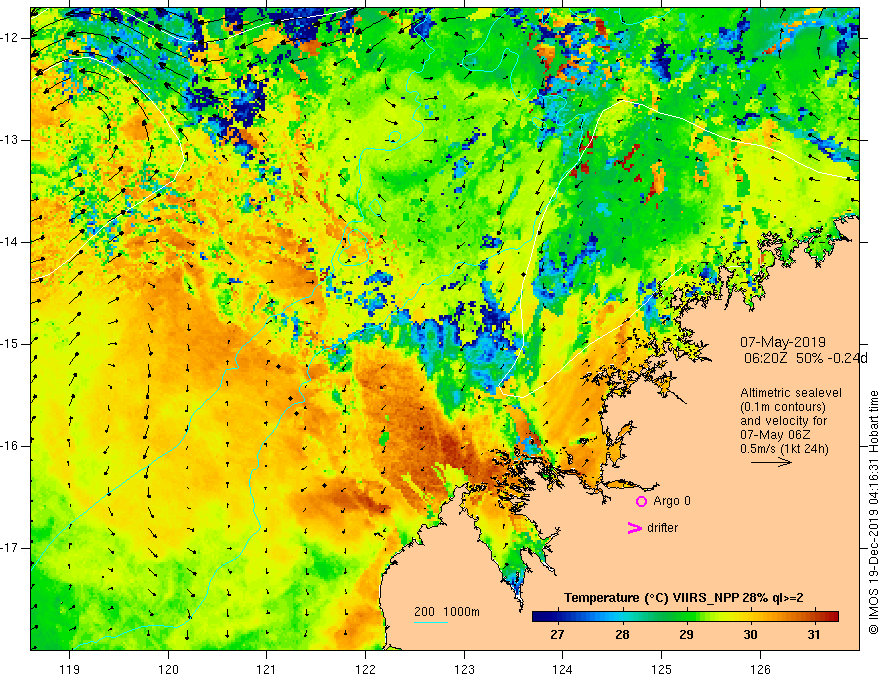The height and width of the screenshot is (680, 880).
Task: Click the latitude label -15
Action: click(10, 344)
